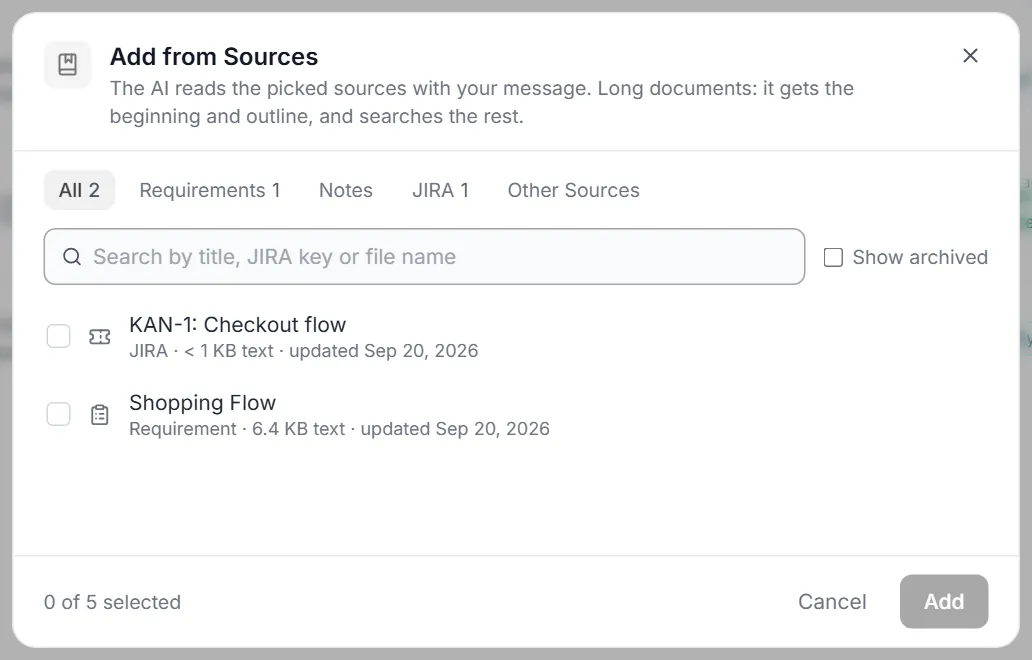The height and width of the screenshot is (660, 1032).
Task: Click the magnifier icon in the search box
Action: (72, 257)
